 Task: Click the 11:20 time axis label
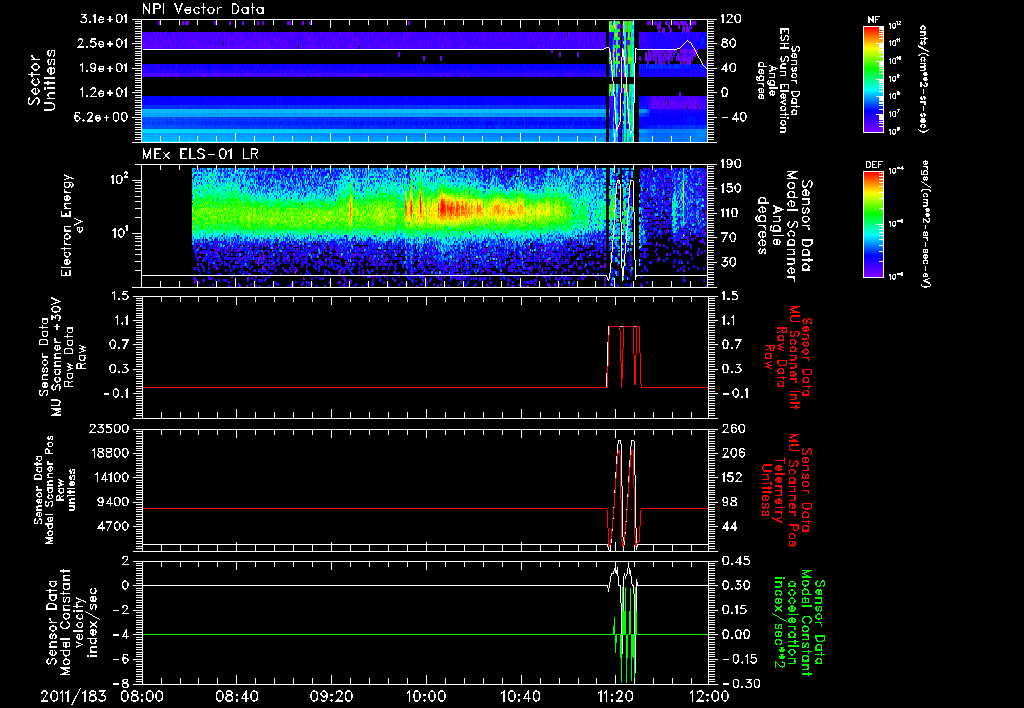tap(615, 696)
